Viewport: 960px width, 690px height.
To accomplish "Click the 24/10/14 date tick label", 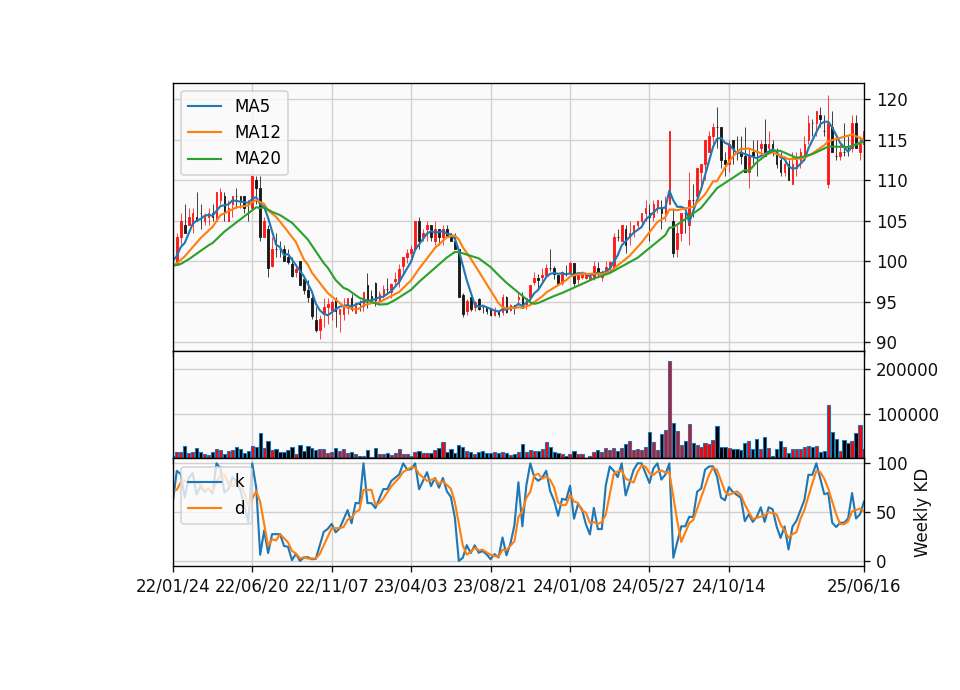I will click(729, 586).
